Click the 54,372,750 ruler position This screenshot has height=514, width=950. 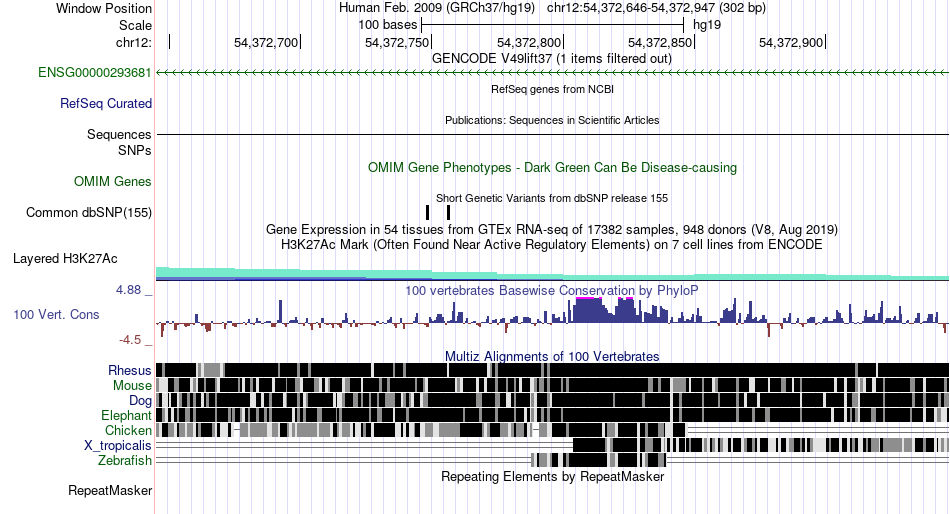[397, 42]
